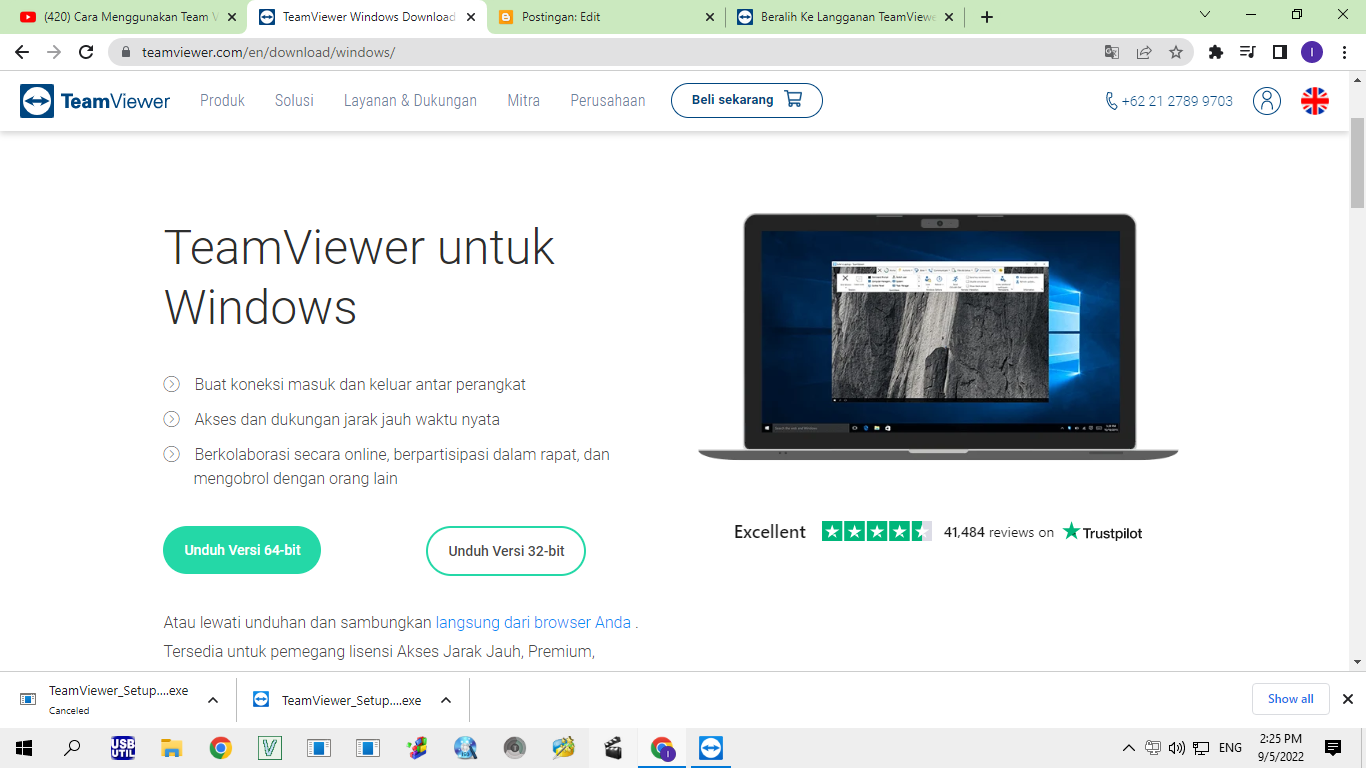This screenshot has height=768, width=1366.
Task: Open the Trustpilot reviews logo
Action: click(x=1102, y=532)
